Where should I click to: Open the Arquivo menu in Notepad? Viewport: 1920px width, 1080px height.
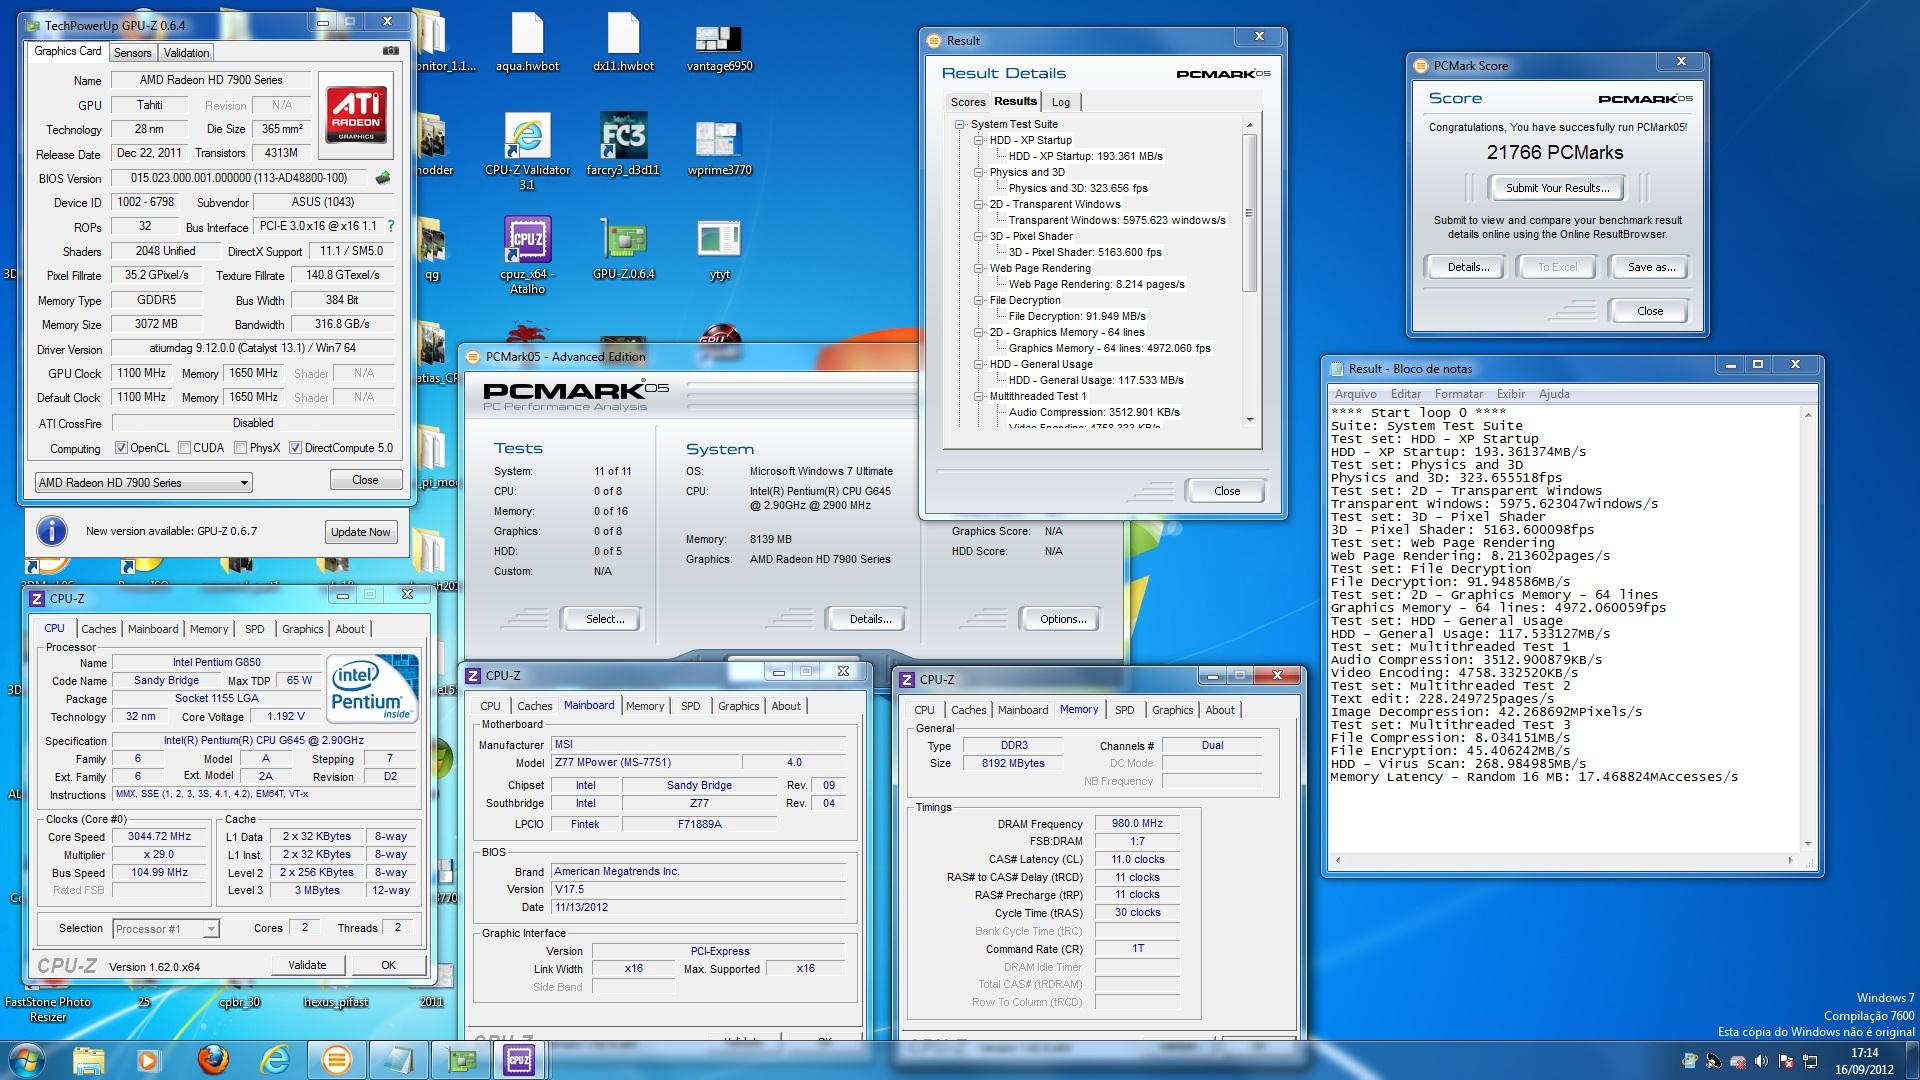coord(1355,394)
